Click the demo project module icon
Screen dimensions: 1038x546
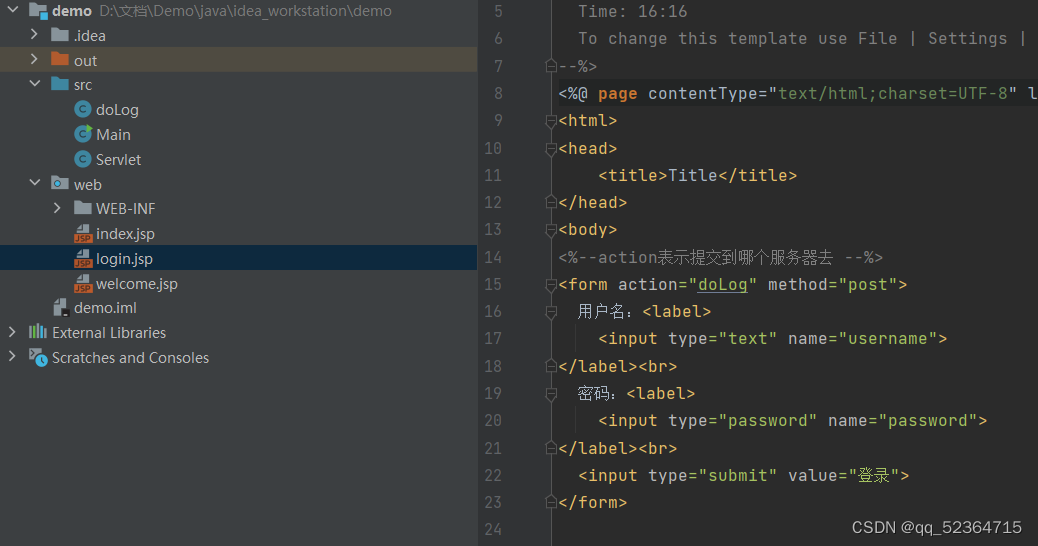[38, 11]
